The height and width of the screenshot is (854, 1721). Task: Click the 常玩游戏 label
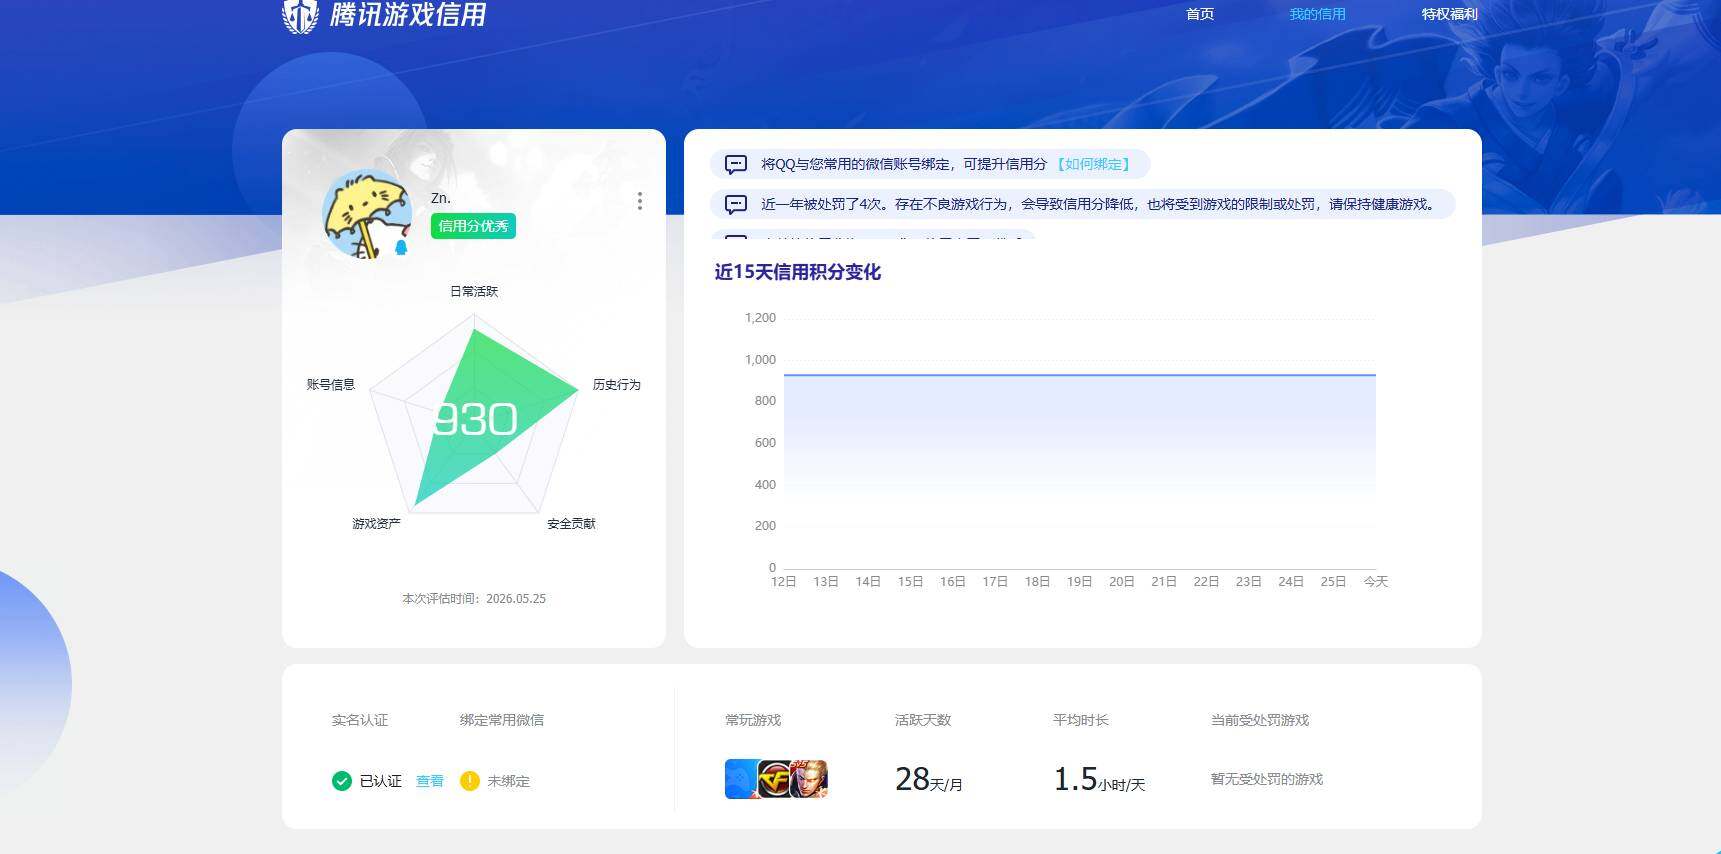tap(753, 720)
